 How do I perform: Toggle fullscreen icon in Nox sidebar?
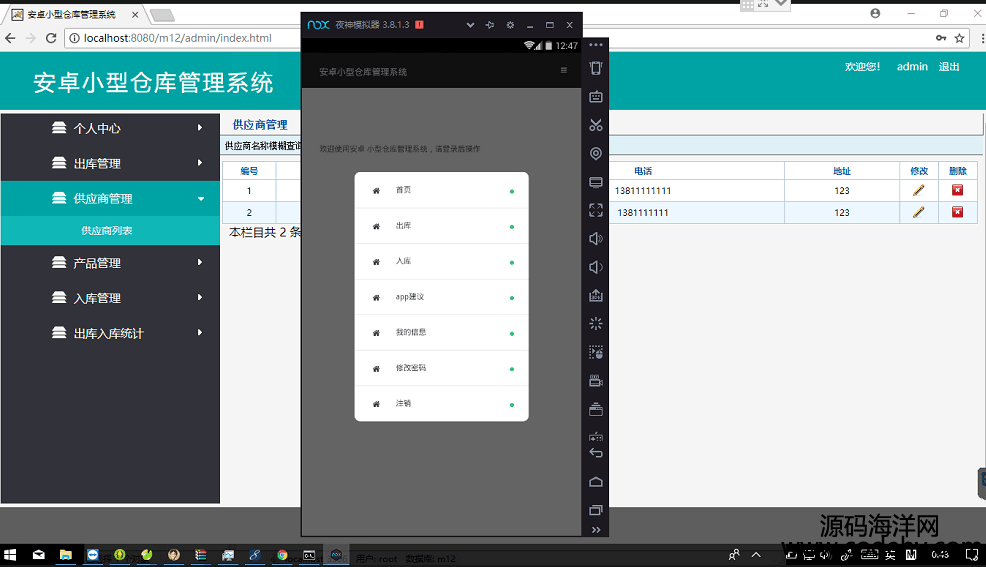[x=595, y=210]
